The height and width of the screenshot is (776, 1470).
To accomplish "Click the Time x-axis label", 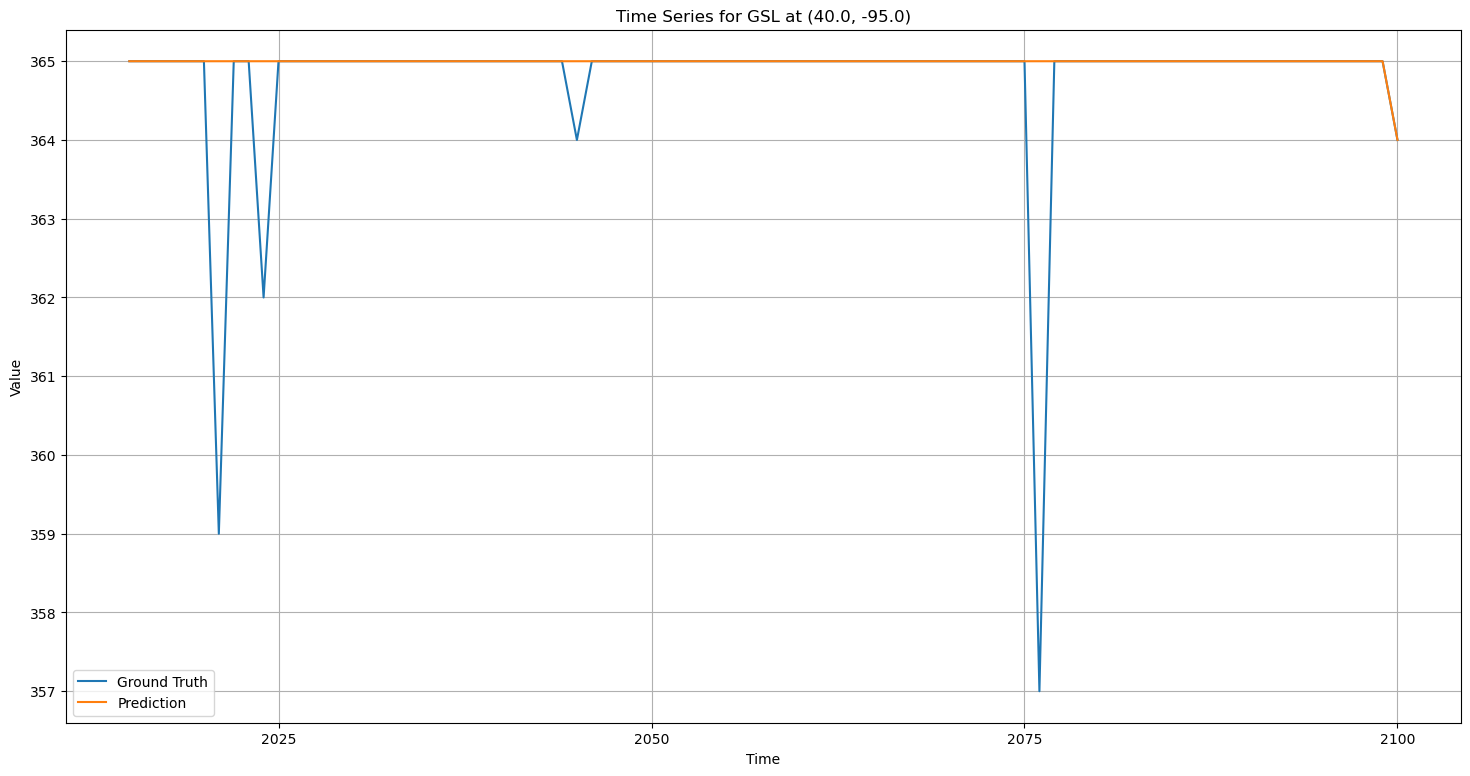I will coord(763,760).
